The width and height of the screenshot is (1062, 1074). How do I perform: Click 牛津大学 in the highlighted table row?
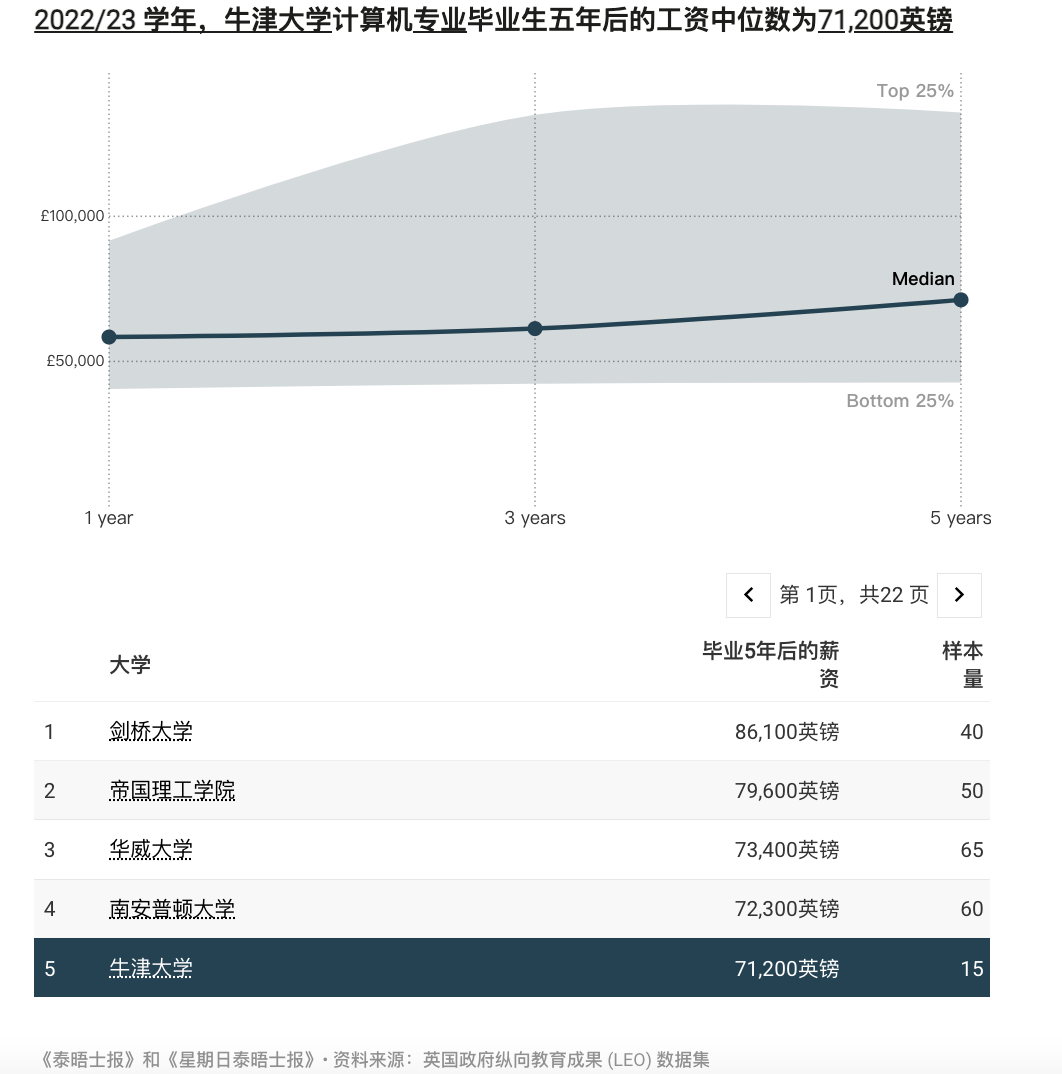(x=150, y=967)
